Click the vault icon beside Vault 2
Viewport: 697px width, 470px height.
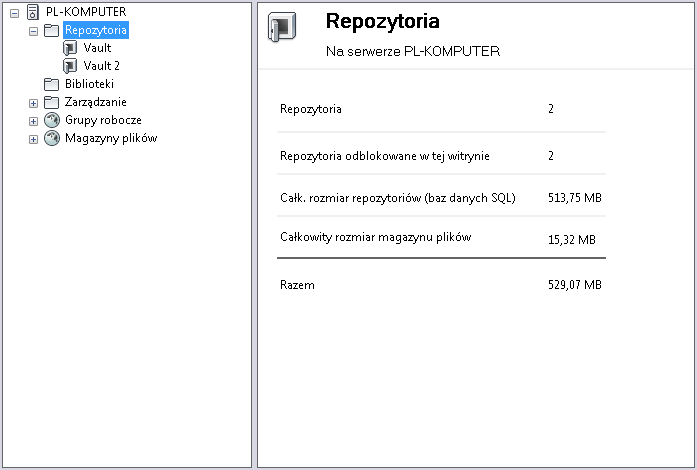[x=70, y=66]
